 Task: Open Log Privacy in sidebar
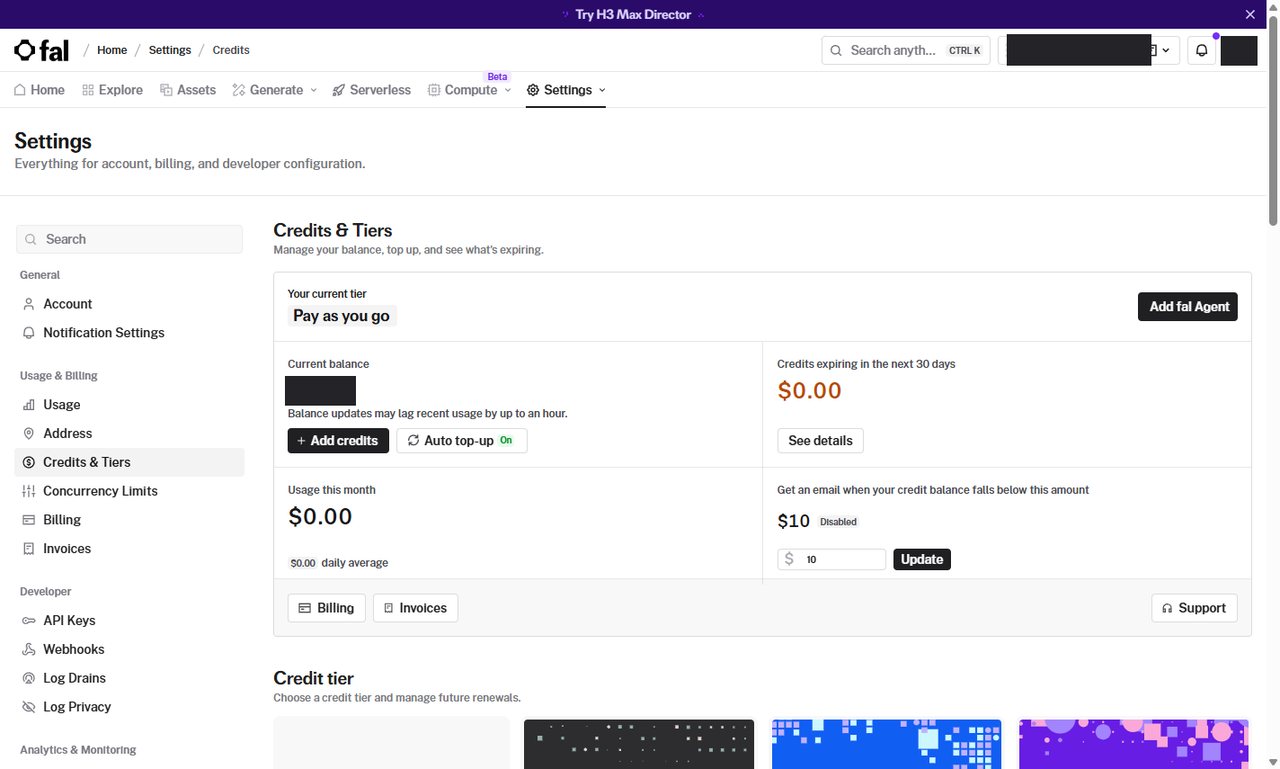(x=130, y=707)
